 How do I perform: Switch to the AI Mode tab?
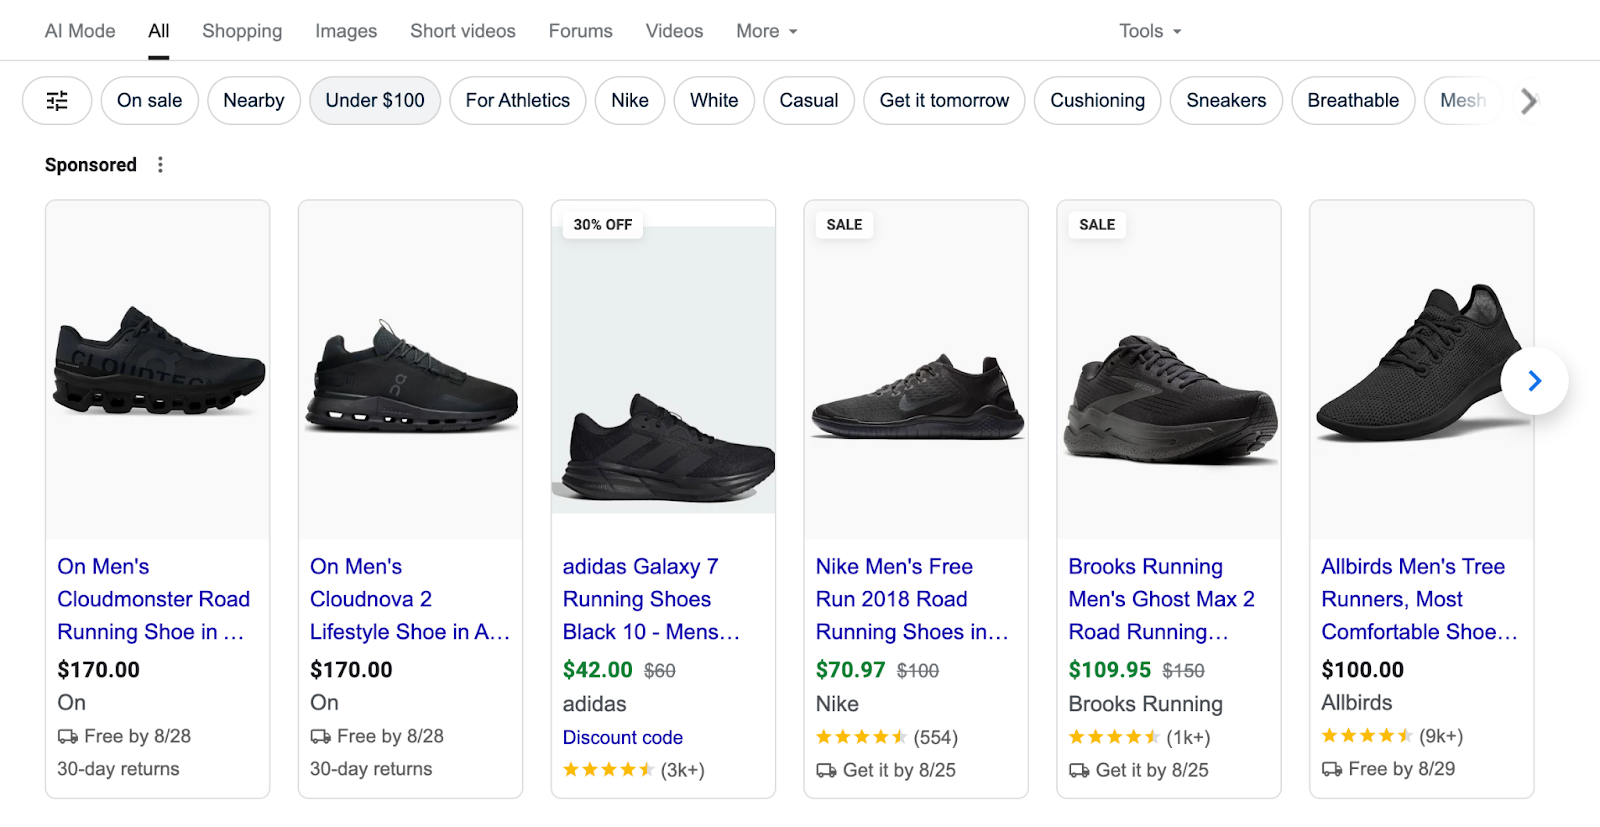click(80, 31)
